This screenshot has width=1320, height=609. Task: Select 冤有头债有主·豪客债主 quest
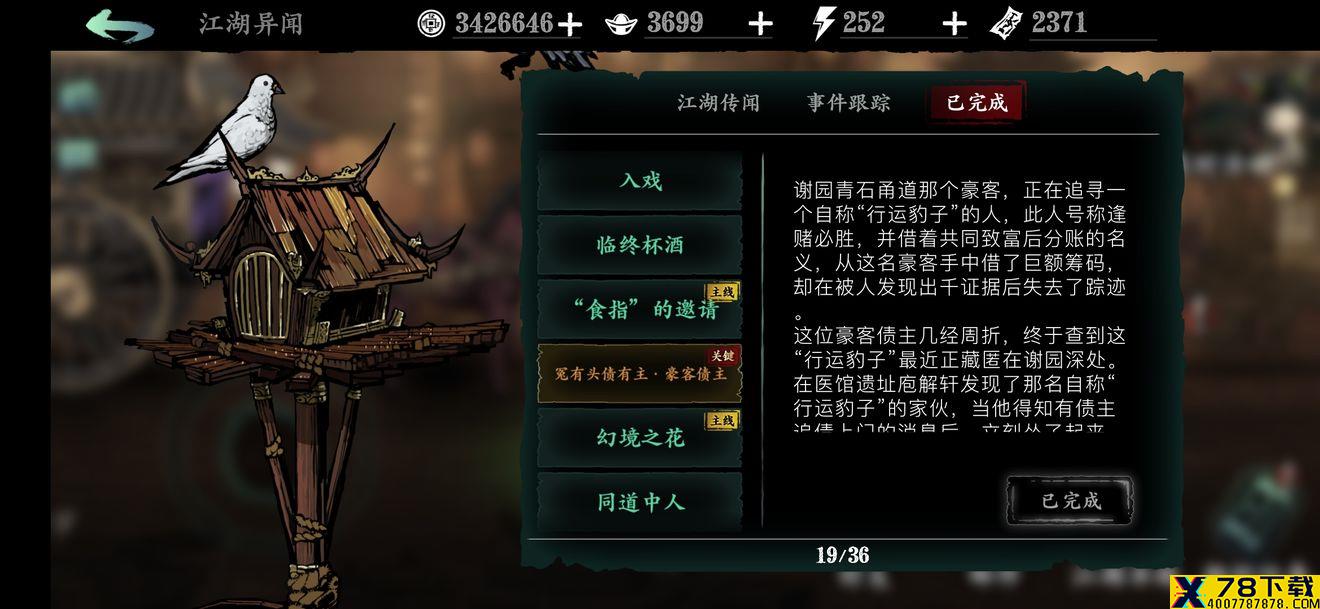(640, 373)
